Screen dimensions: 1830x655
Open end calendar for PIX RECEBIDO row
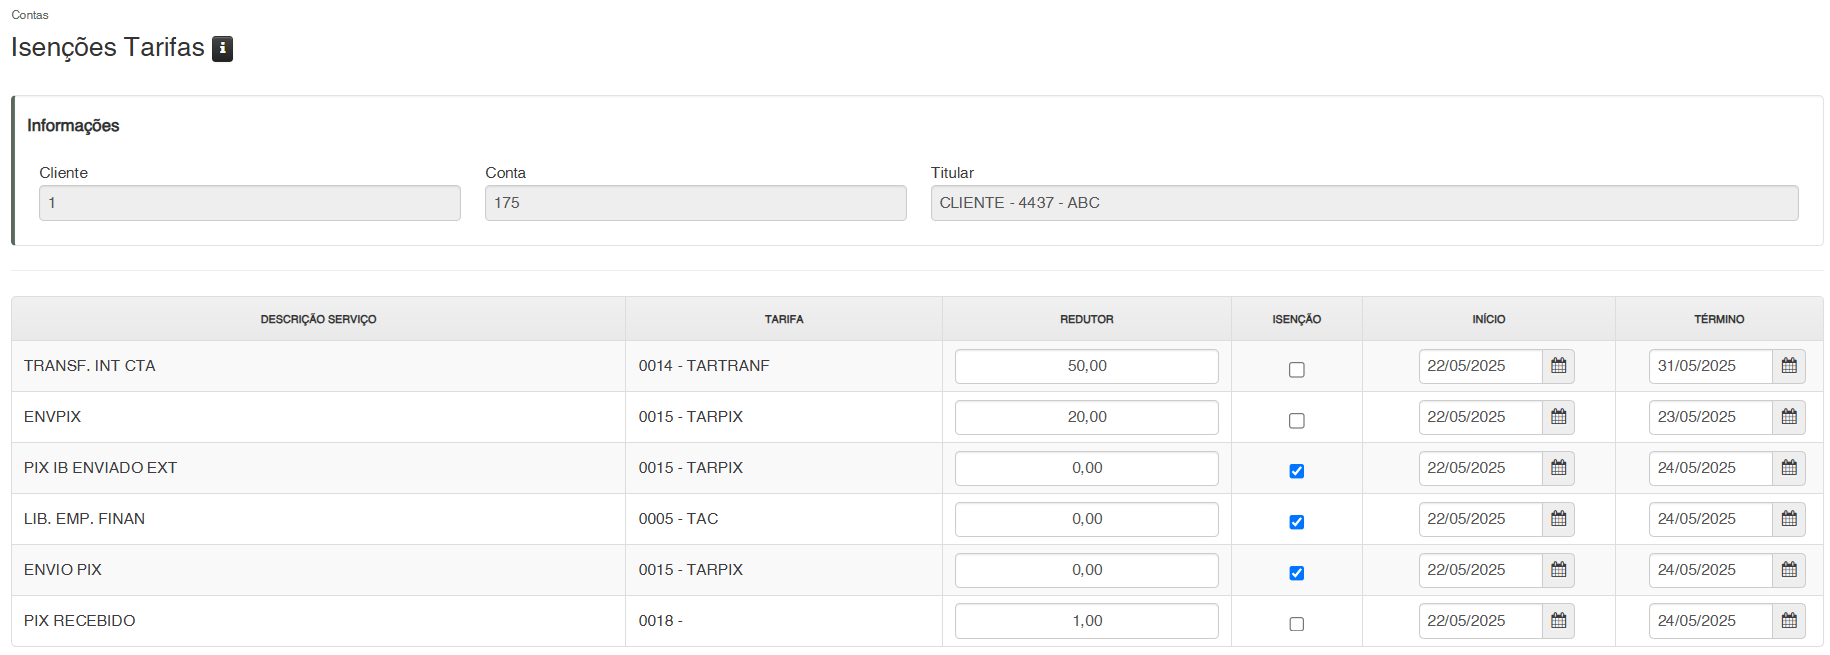pyautogui.click(x=1789, y=621)
